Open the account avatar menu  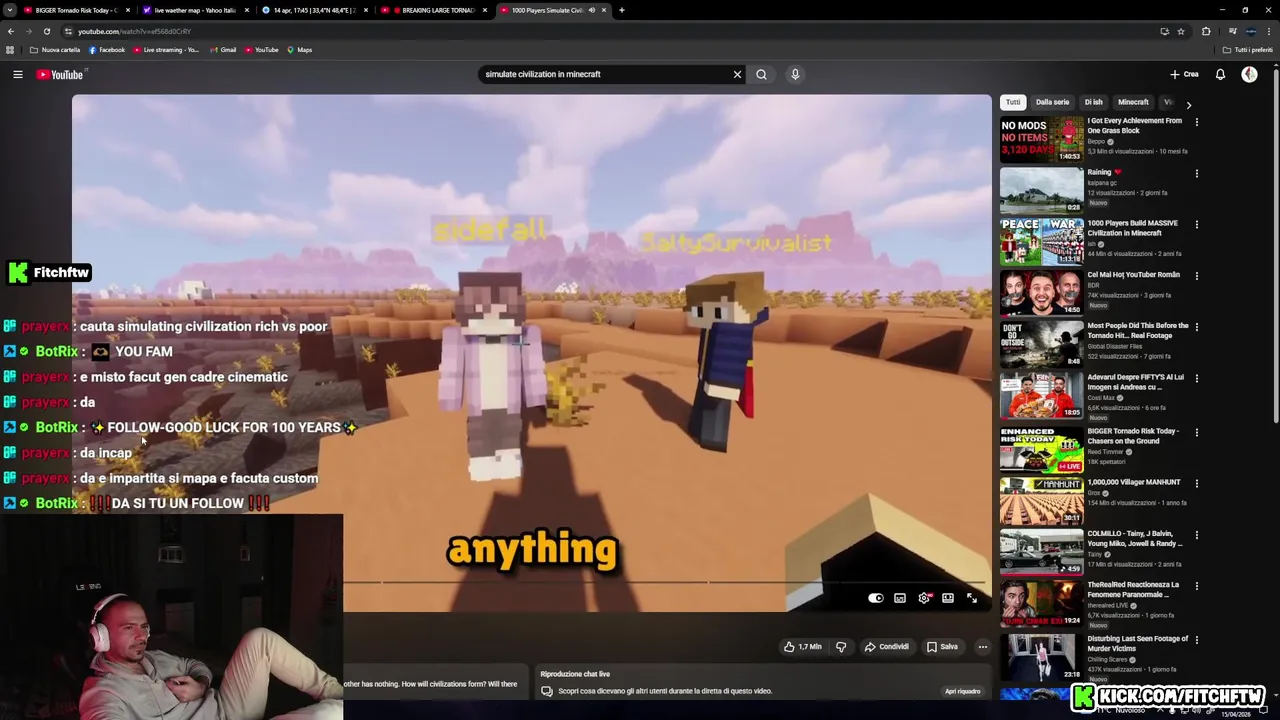pyautogui.click(x=1249, y=74)
